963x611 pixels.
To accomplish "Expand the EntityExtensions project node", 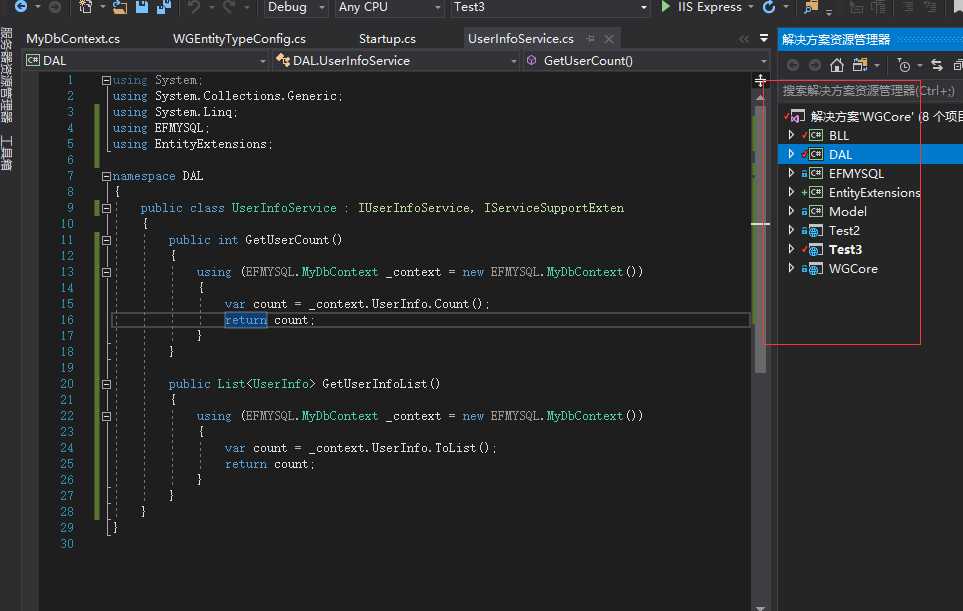I will 791,192.
